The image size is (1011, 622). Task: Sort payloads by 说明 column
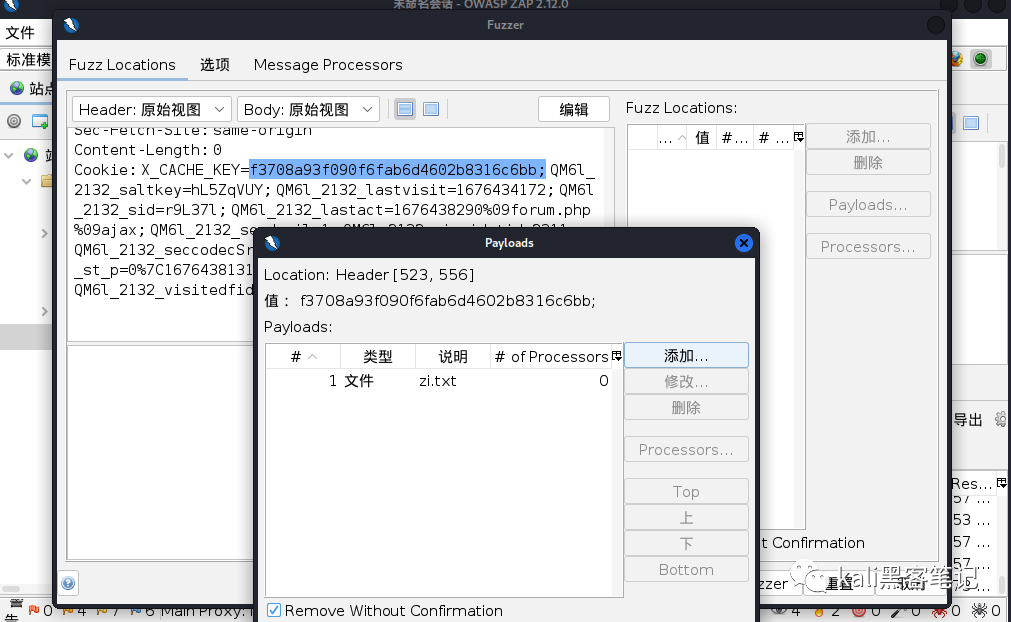click(x=453, y=356)
